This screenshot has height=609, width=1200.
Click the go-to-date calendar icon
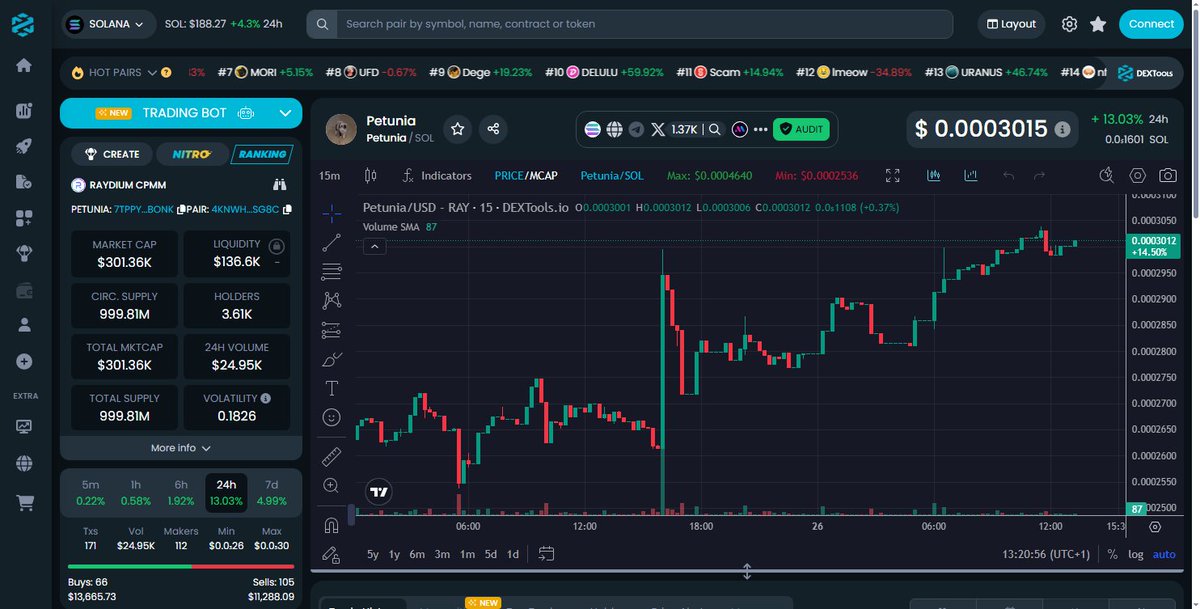[546, 554]
